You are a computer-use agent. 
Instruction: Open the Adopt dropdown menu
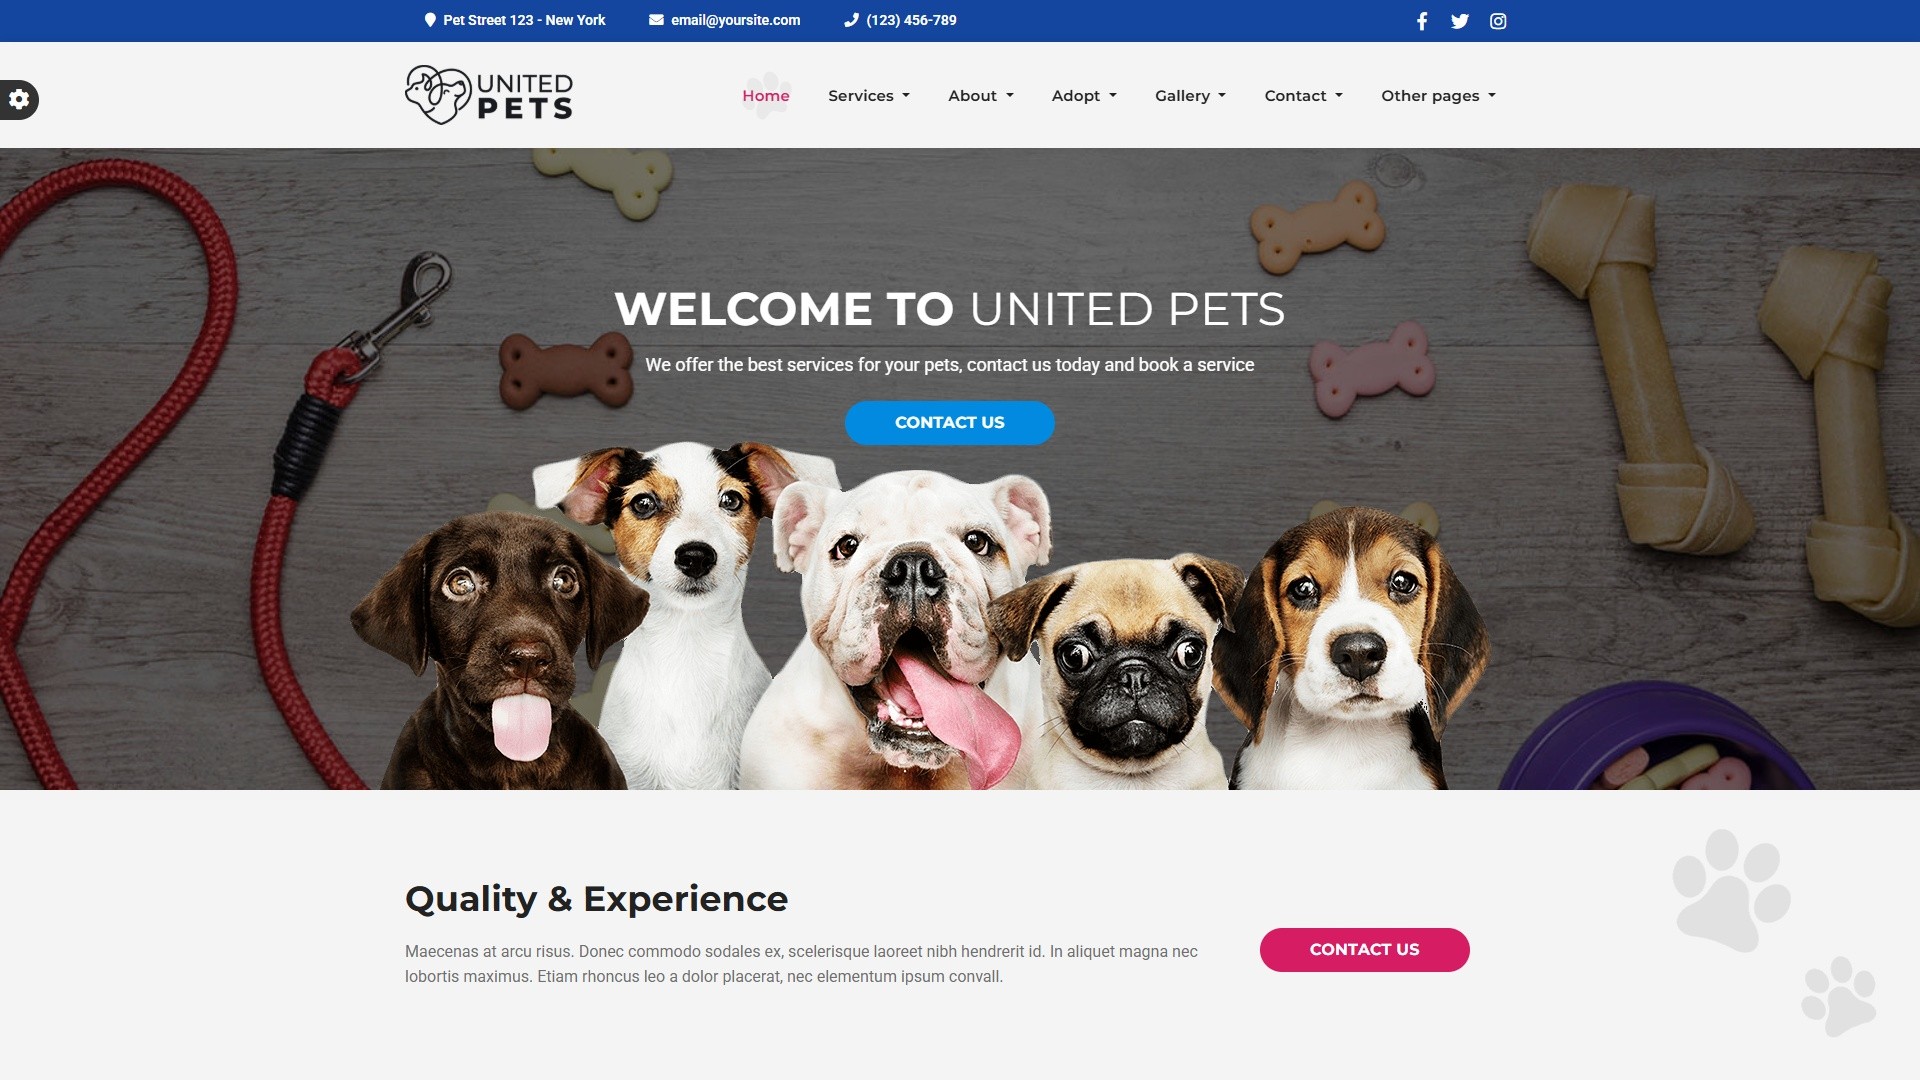click(1084, 96)
